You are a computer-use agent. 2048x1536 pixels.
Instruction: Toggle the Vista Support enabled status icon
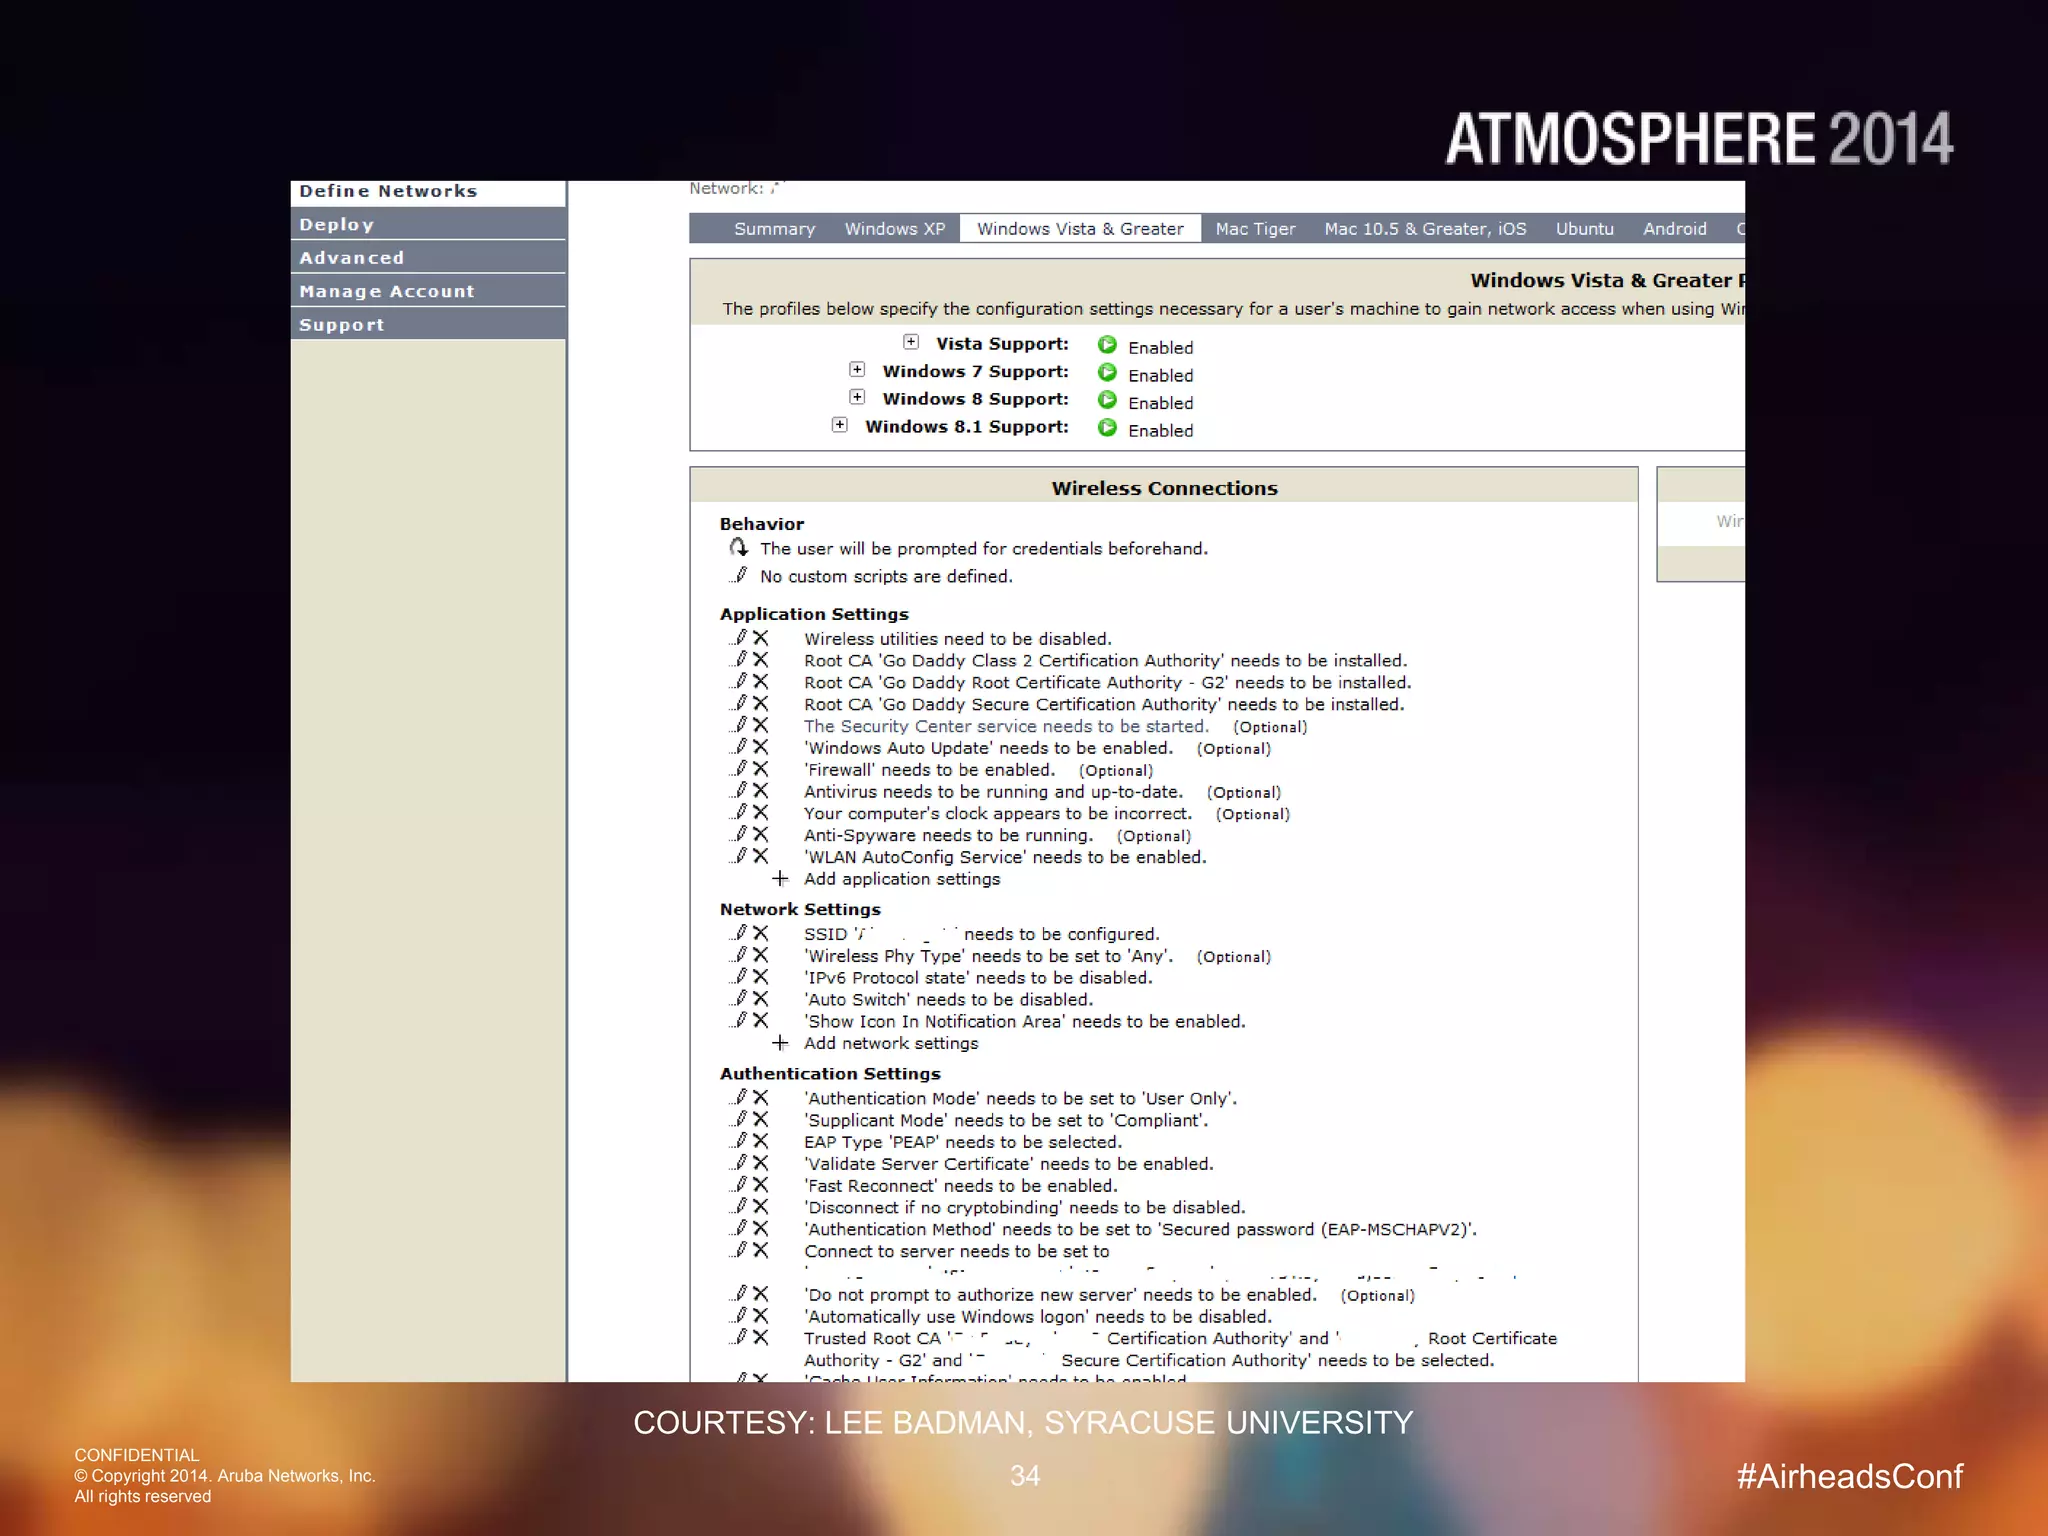[x=1107, y=345]
